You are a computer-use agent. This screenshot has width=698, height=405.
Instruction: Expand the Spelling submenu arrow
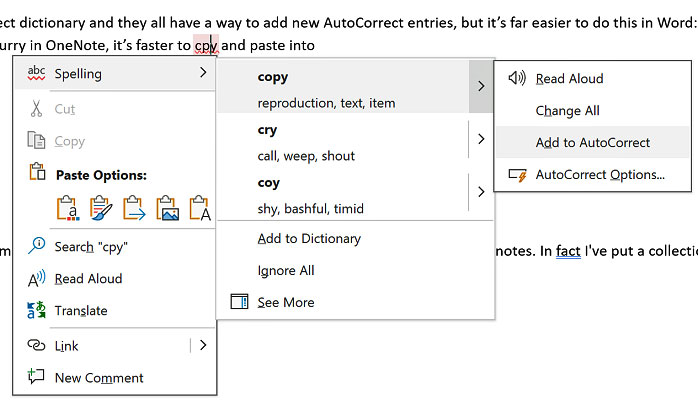click(x=203, y=73)
